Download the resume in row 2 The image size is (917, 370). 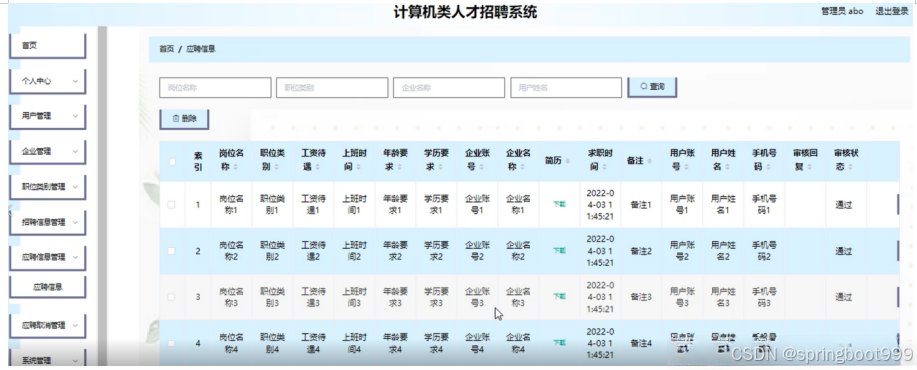pyautogui.click(x=560, y=251)
